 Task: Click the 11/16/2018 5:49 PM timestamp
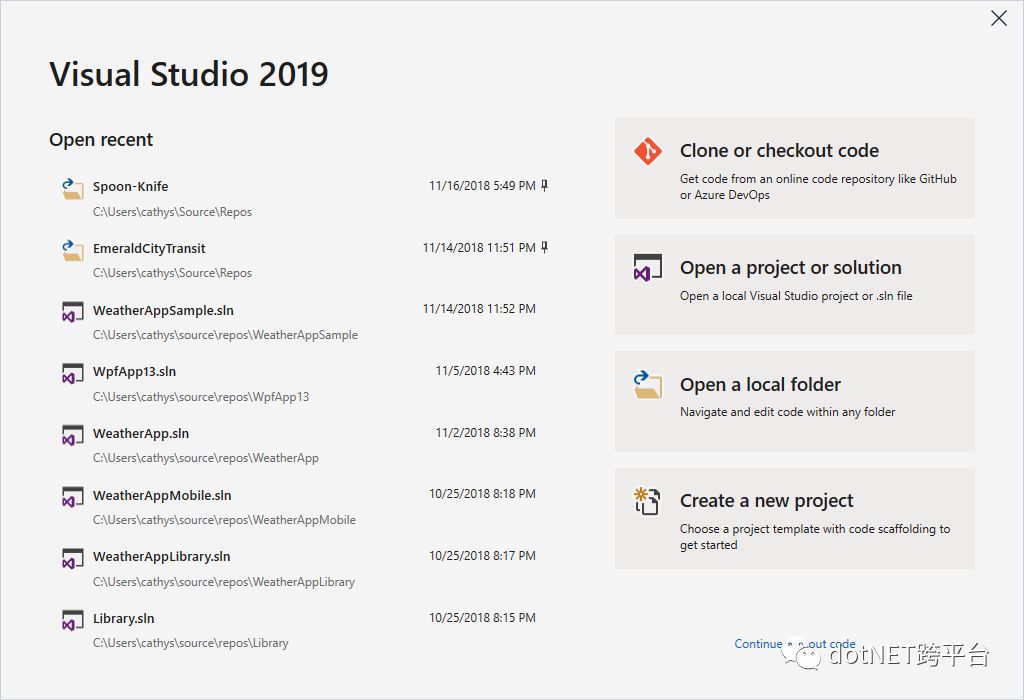tap(482, 186)
